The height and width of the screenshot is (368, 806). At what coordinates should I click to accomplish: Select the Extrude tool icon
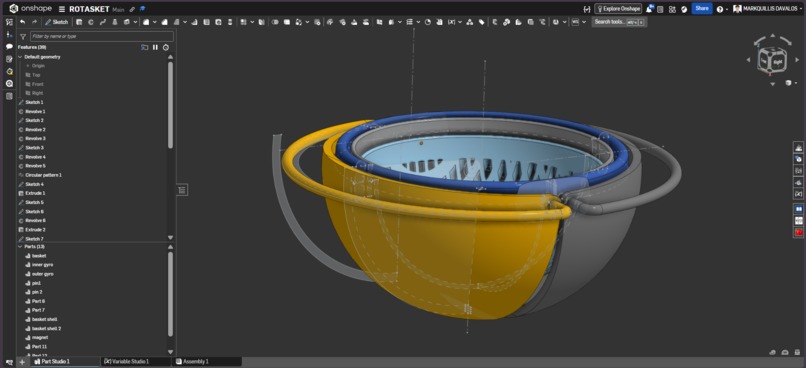pos(79,22)
